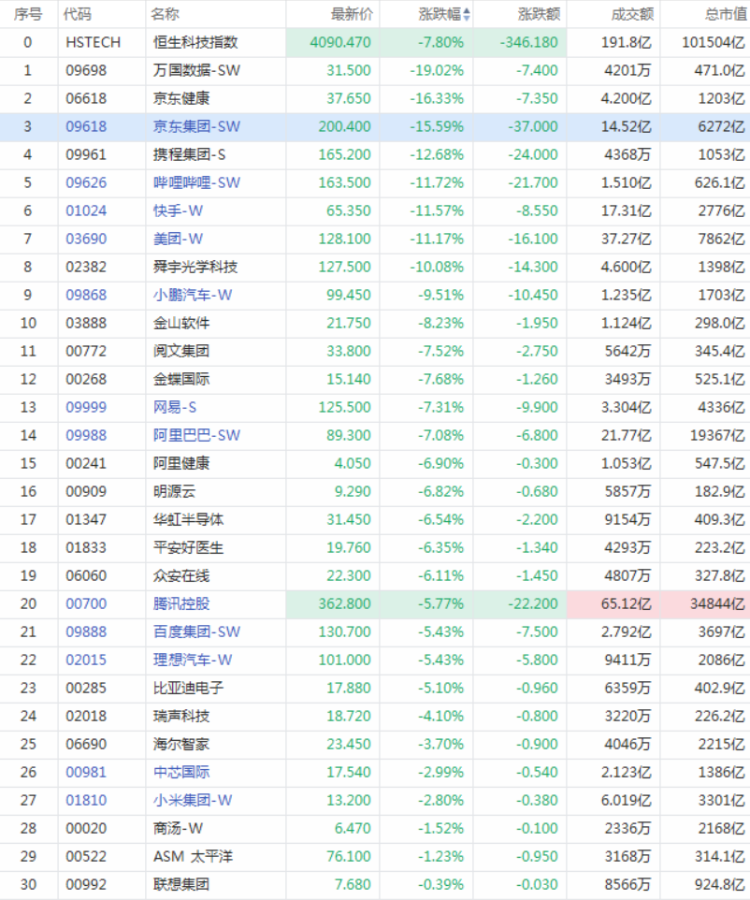This screenshot has width=750, height=900.
Task: Open 网易-S stock name
Action: click(x=174, y=407)
